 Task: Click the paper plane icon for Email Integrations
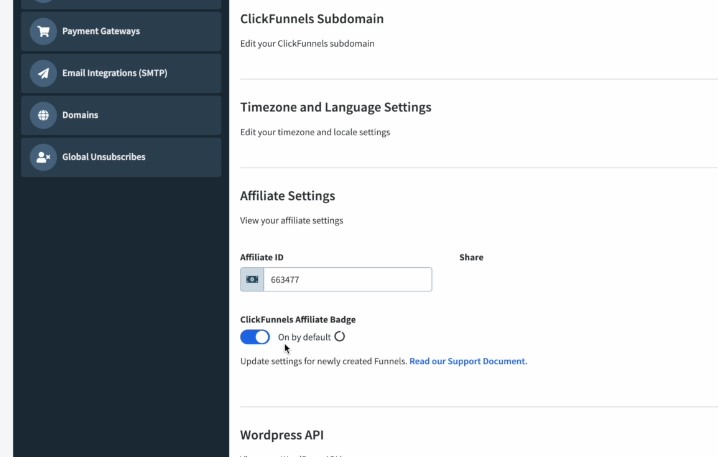point(44,73)
